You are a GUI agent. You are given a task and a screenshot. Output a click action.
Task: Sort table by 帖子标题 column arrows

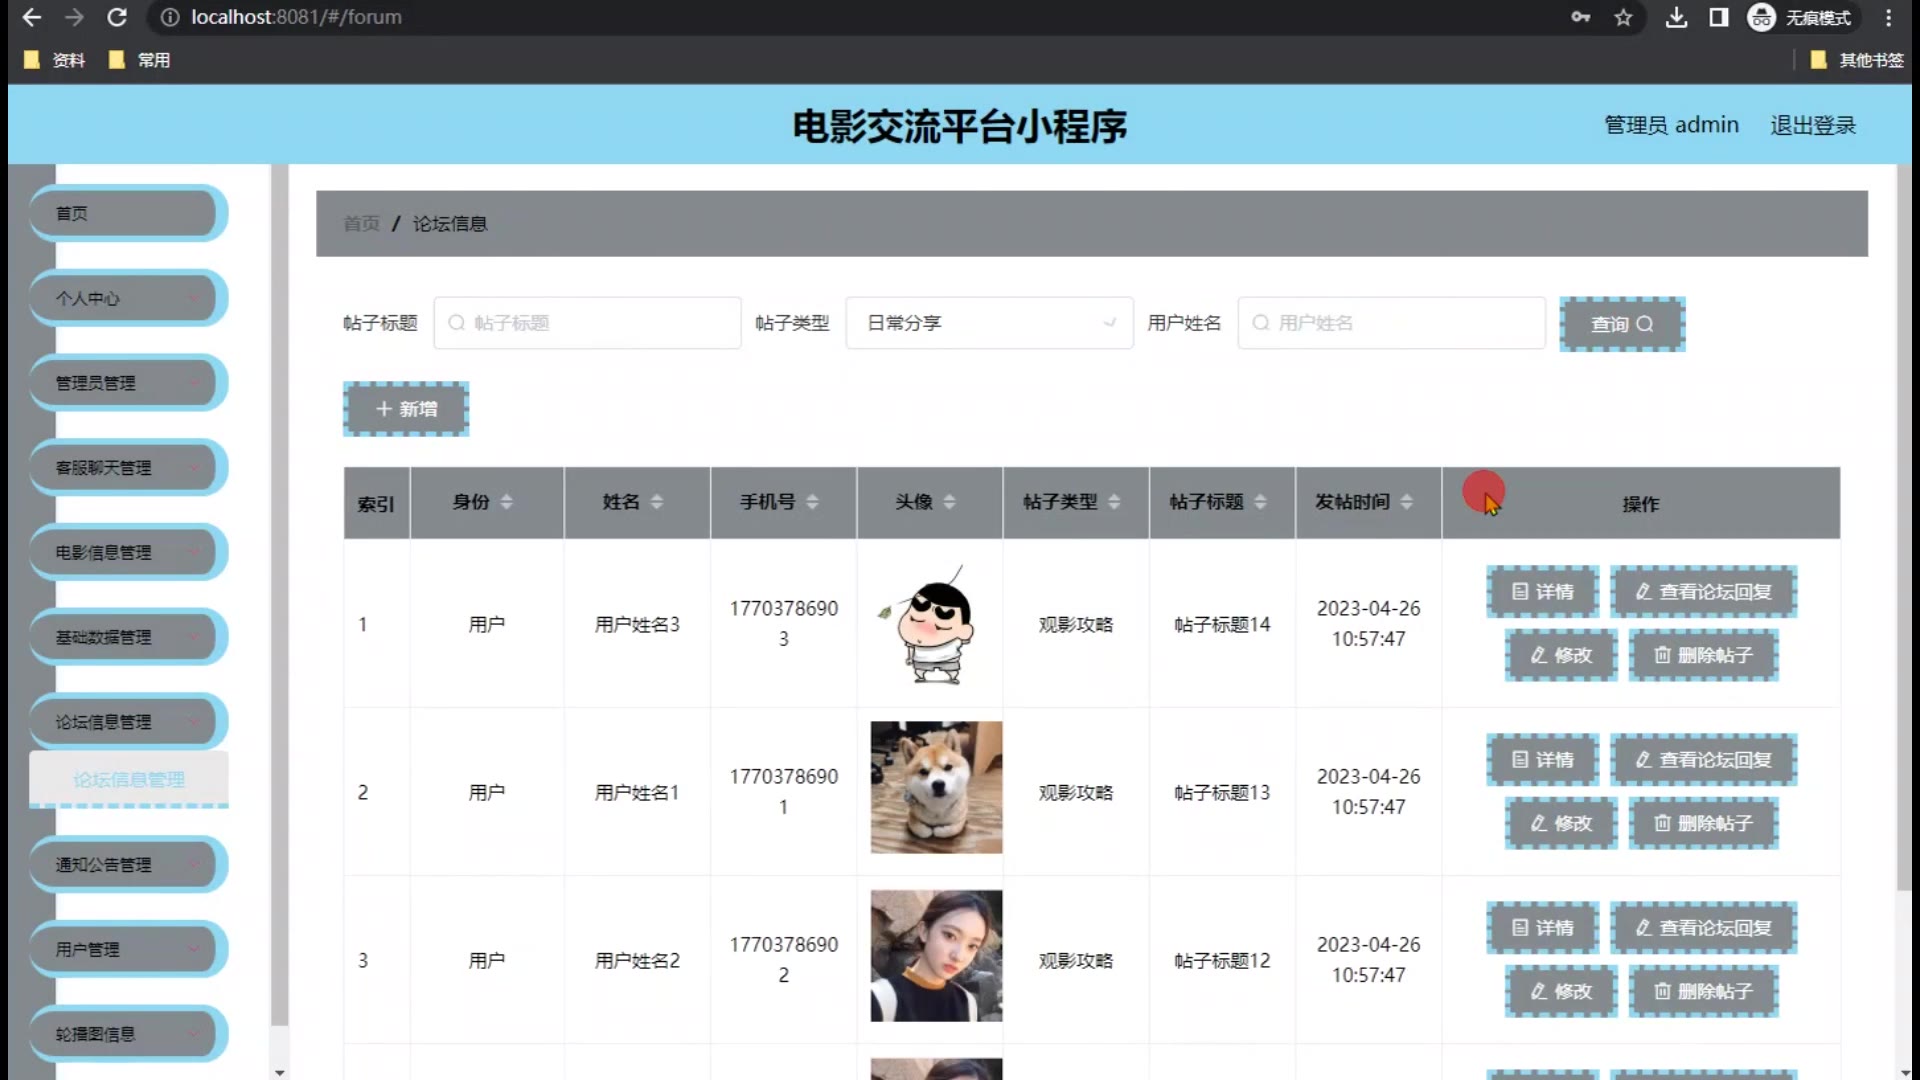click(x=1260, y=502)
